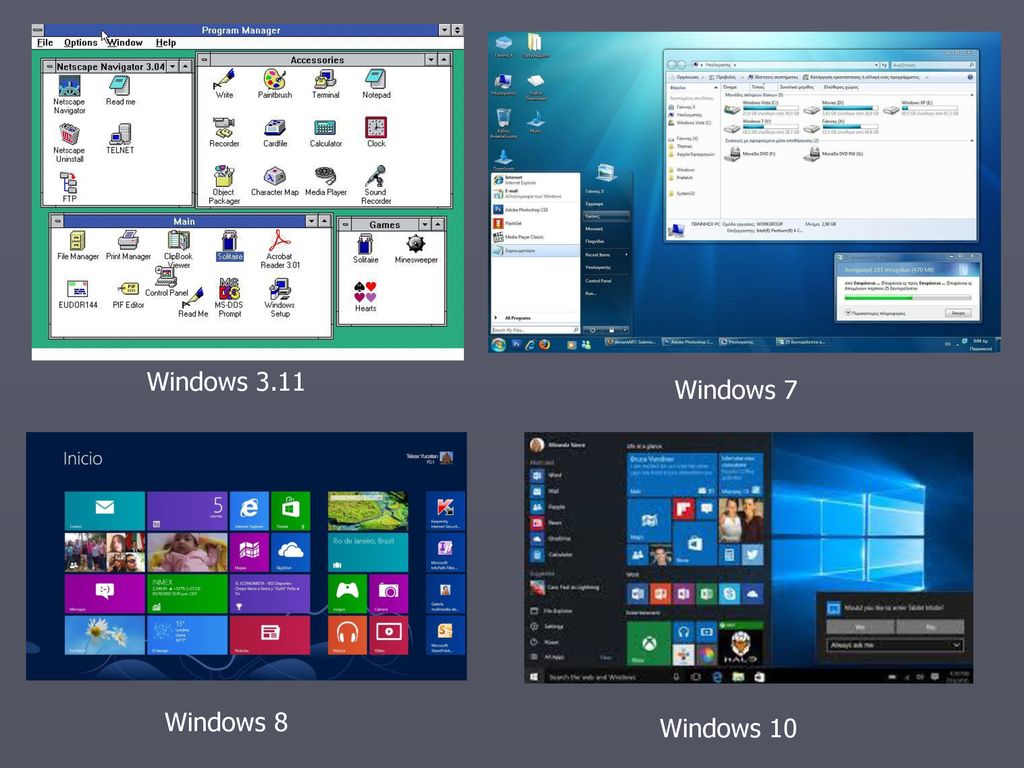
Task: Open Settings in Windows 10 Start menu
Action: pyautogui.click(x=547, y=626)
